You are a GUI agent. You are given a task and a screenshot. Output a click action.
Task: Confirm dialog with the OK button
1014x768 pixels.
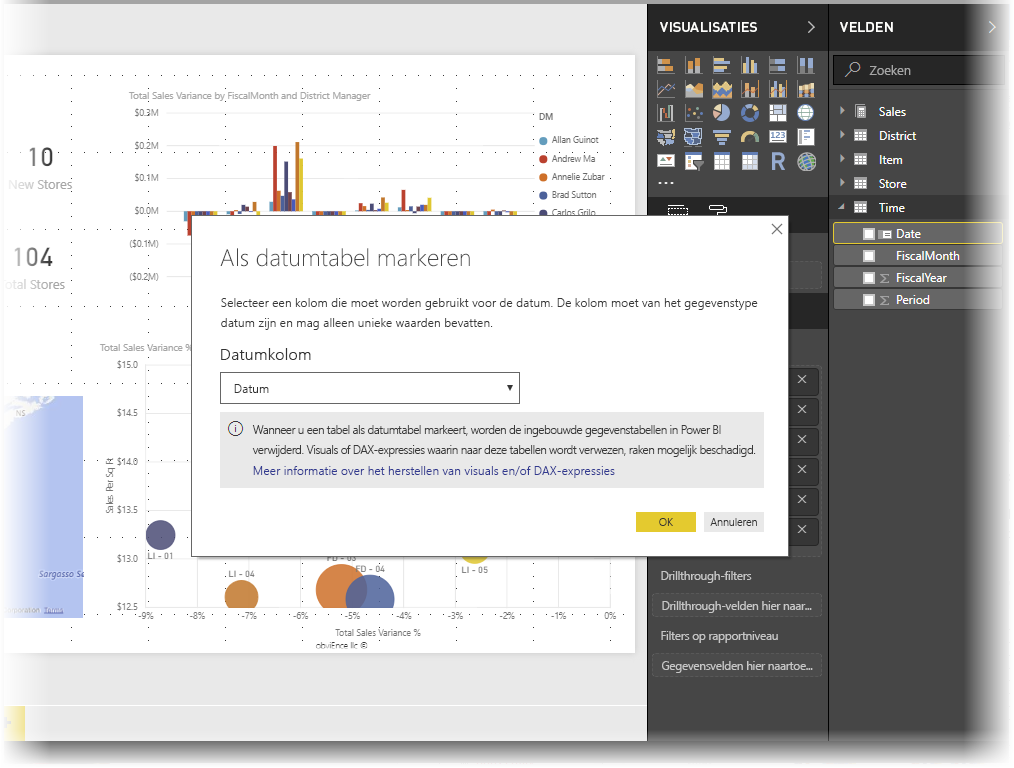click(x=665, y=522)
